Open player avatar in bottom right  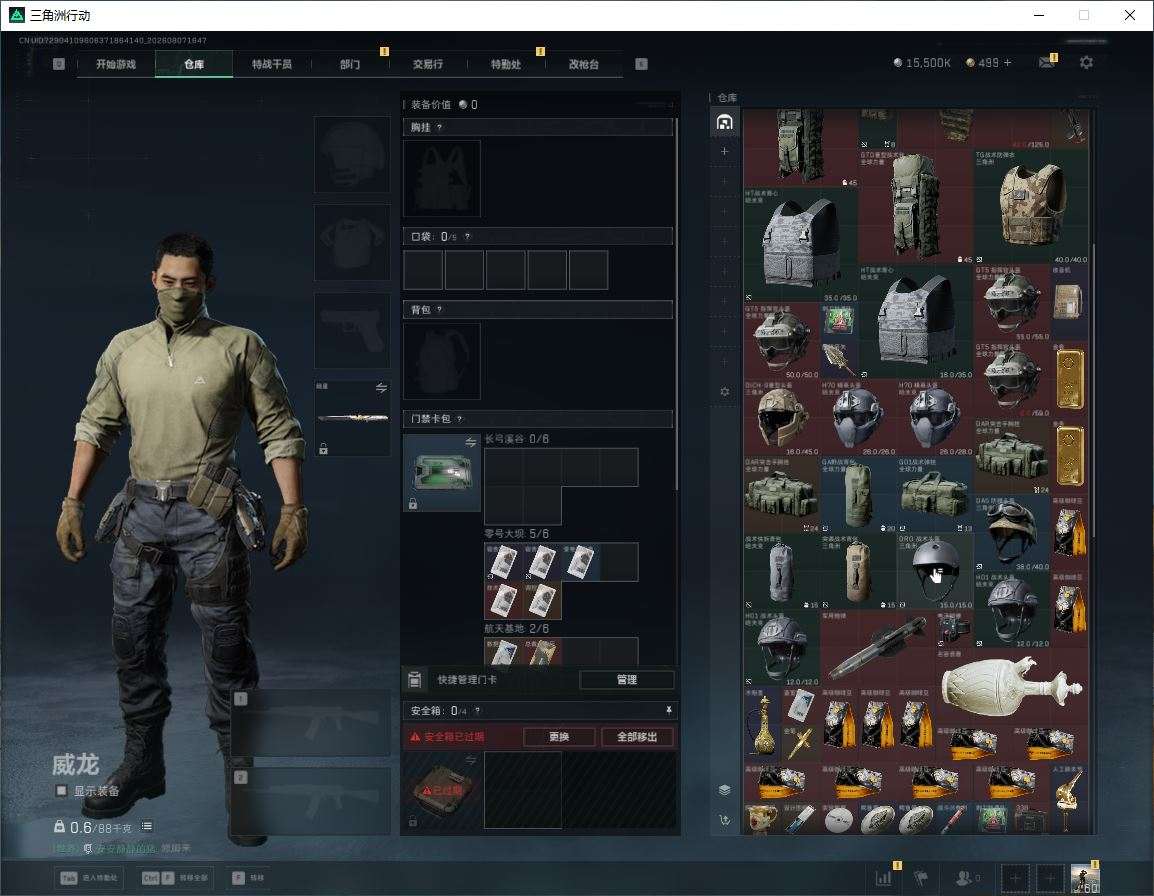[1085, 878]
